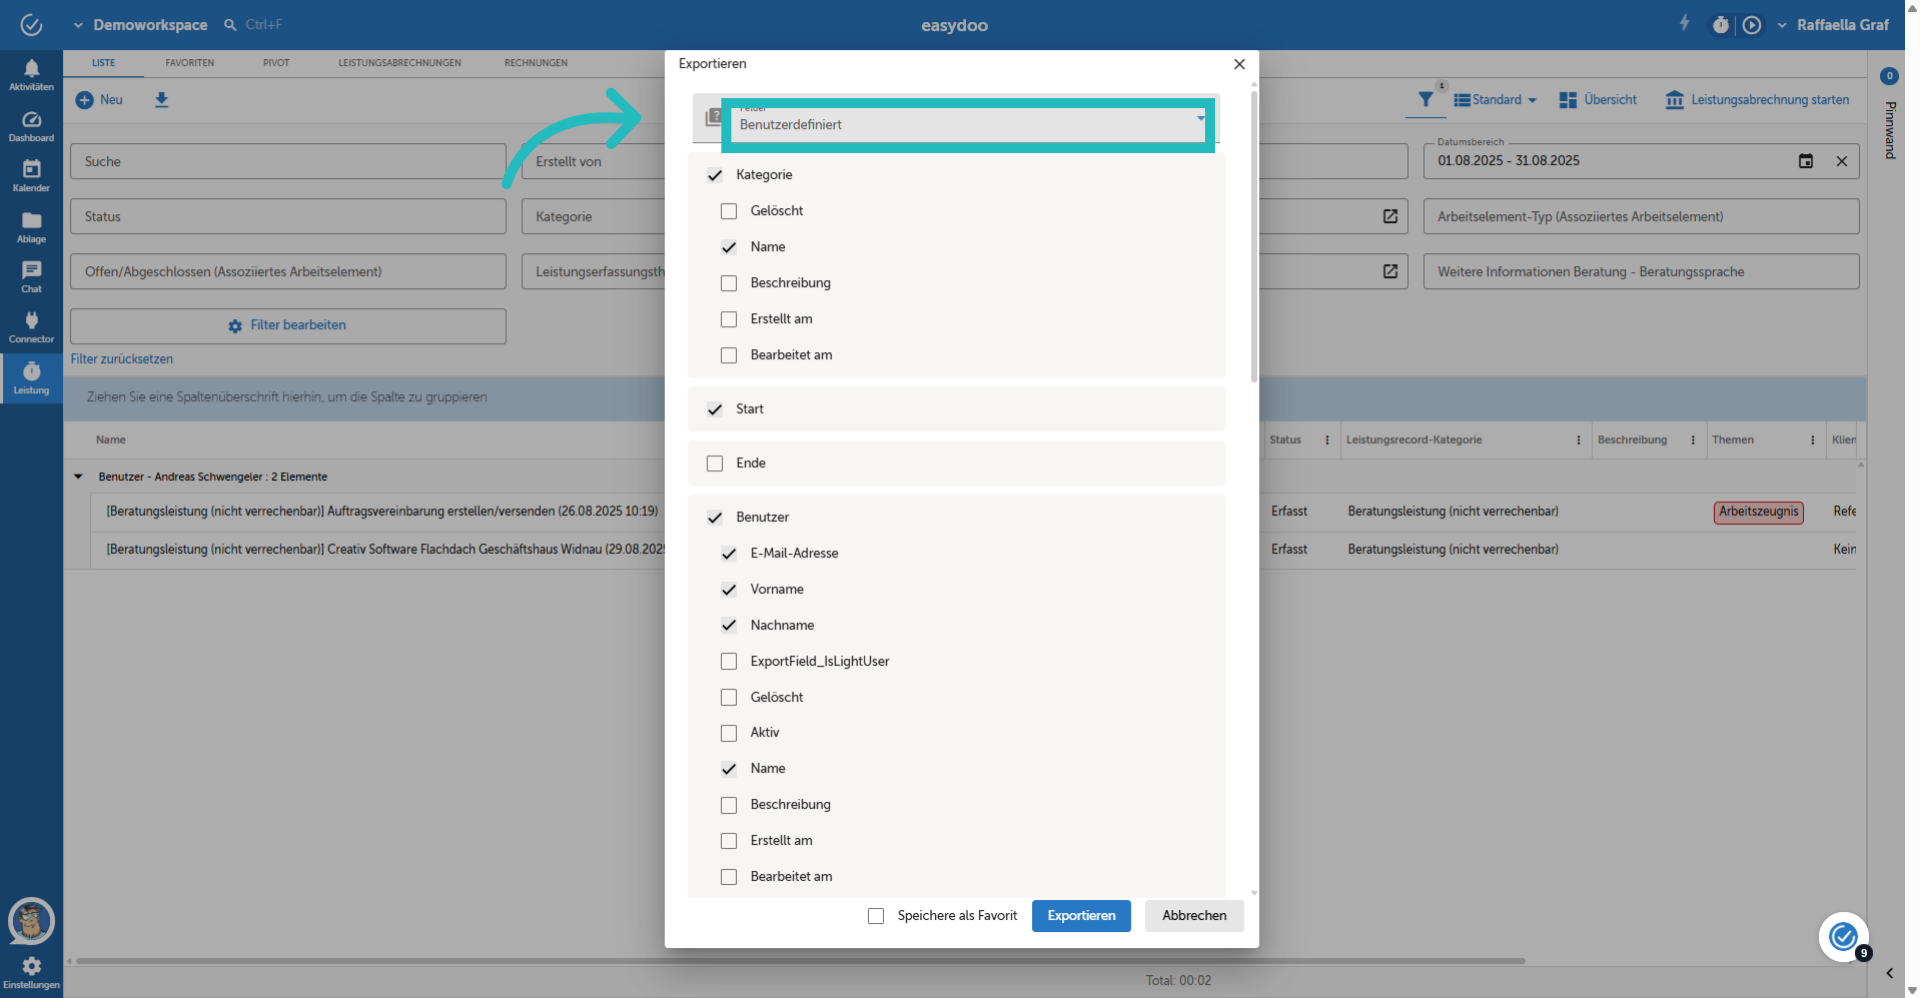The width and height of the screenshot is (1920, 998).
Task: Click the floating easydoo help badge
Action: click(1842, 936)
